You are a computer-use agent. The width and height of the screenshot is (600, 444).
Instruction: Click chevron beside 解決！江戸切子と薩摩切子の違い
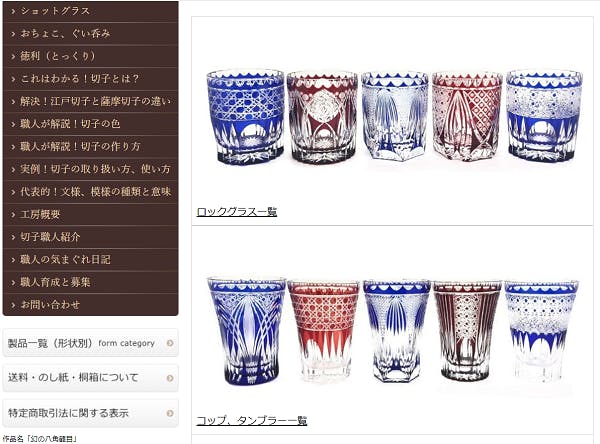(x=13, y=102)
